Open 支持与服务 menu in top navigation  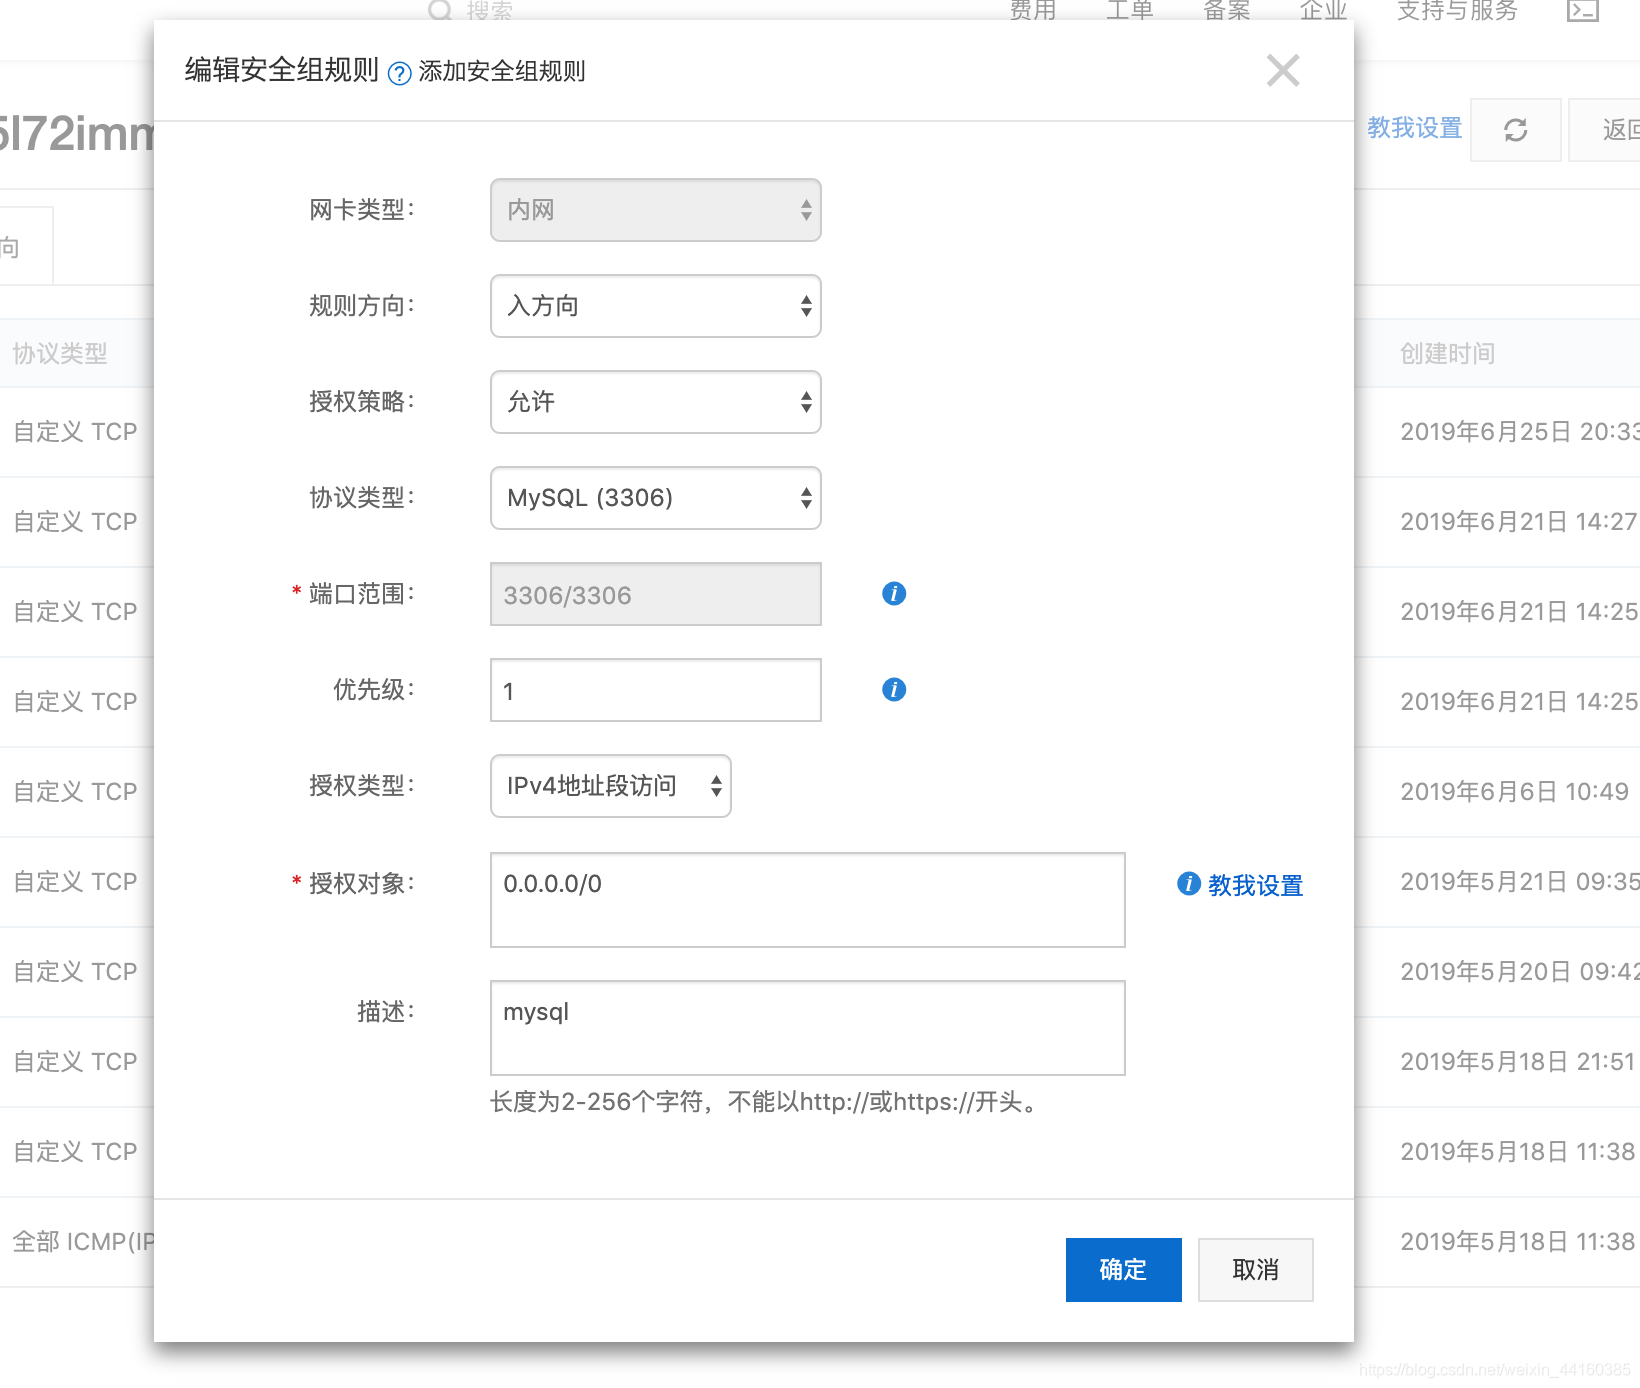coord(1458,11)
